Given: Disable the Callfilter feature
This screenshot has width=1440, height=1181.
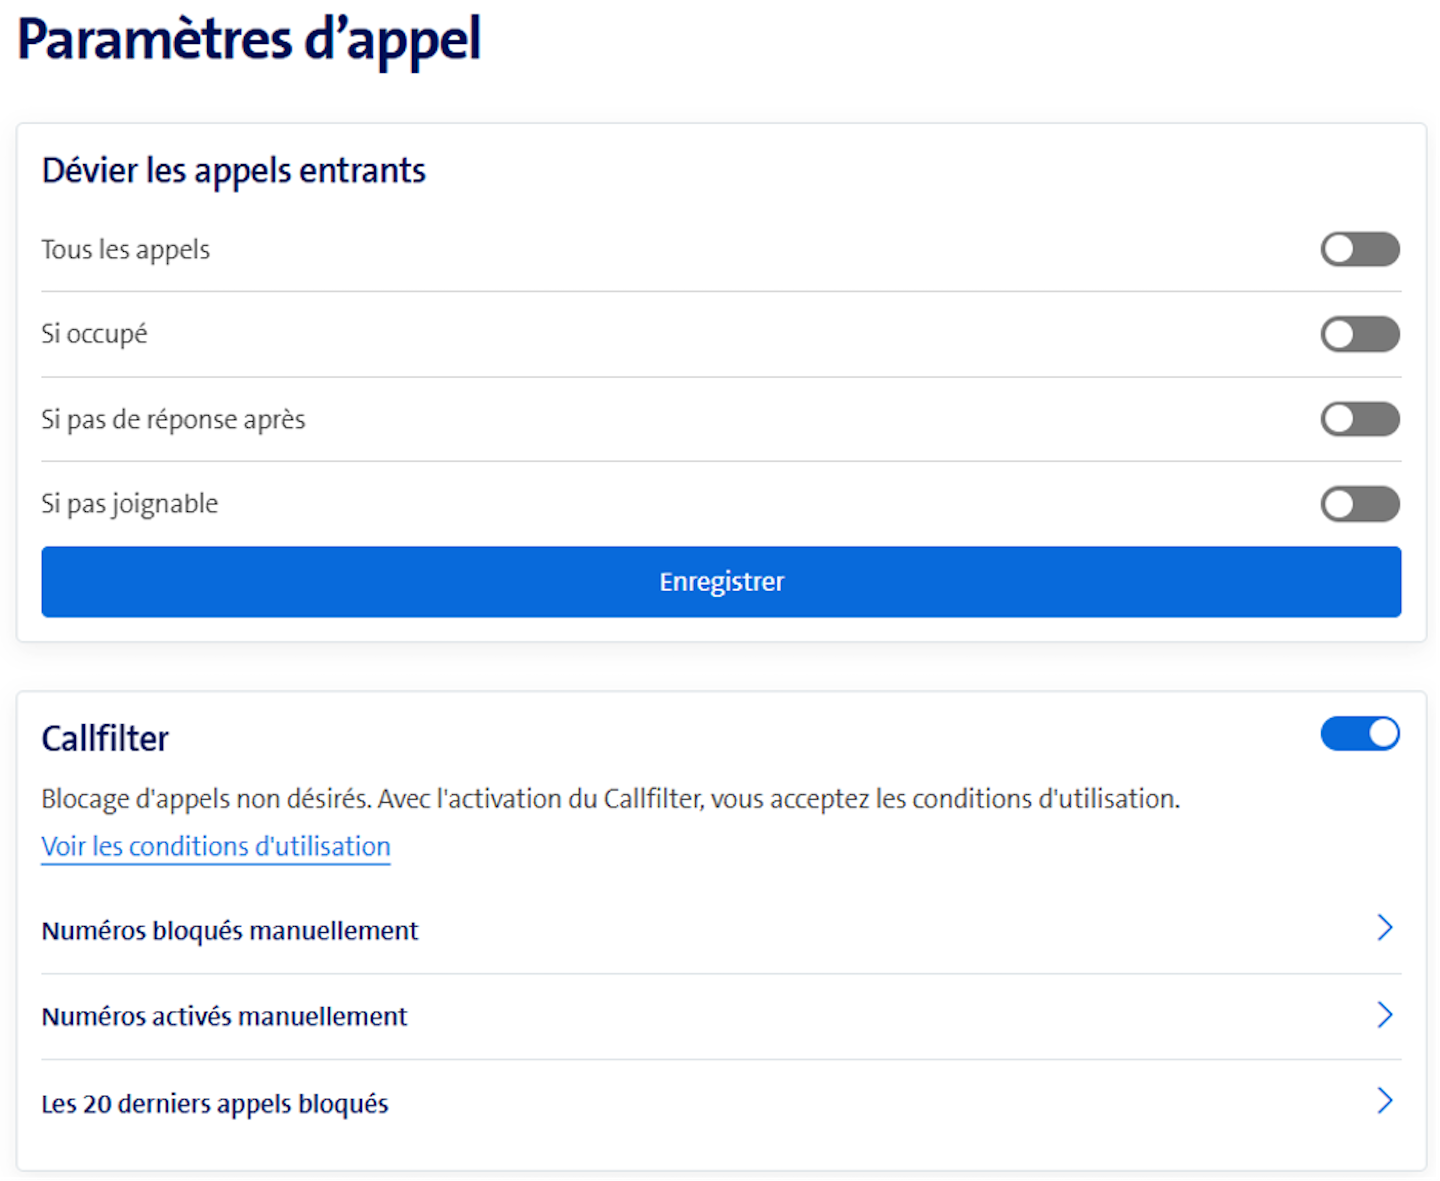Looking at the screenshot, I should pos(1360,733).
